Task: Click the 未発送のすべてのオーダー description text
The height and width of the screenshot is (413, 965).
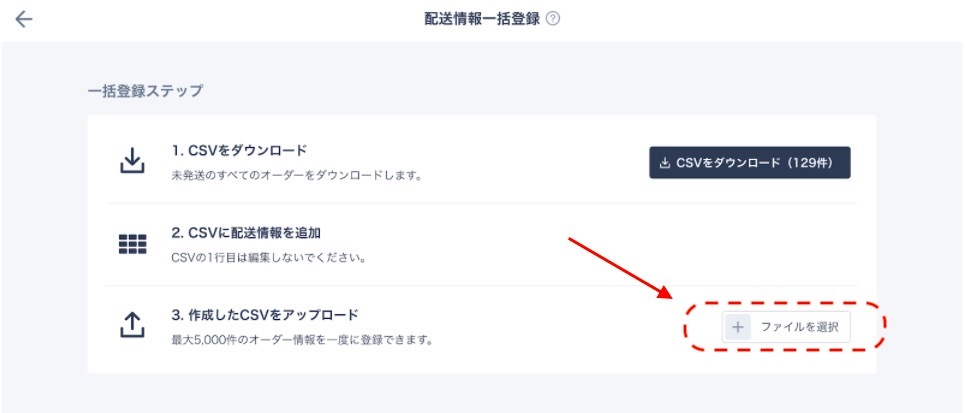Action: pos(296,175)
